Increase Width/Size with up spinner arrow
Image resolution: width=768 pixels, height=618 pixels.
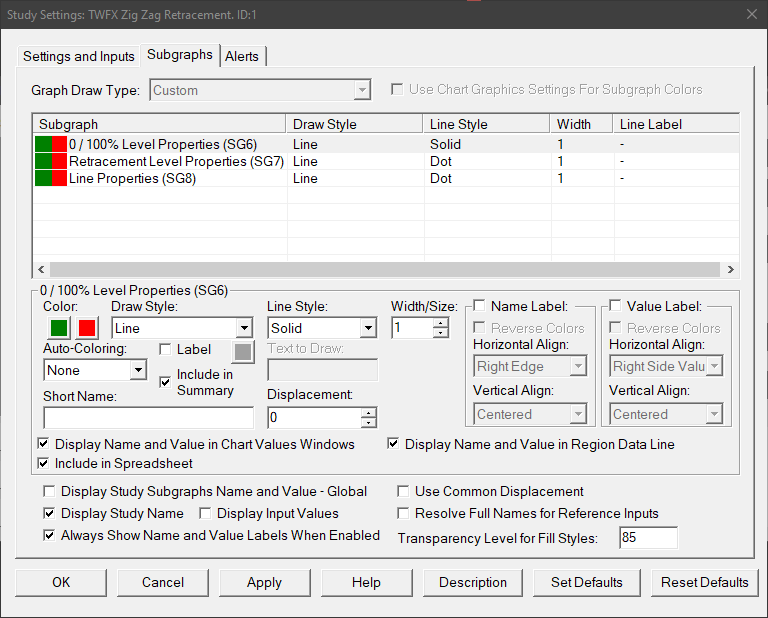click(441, 322)
